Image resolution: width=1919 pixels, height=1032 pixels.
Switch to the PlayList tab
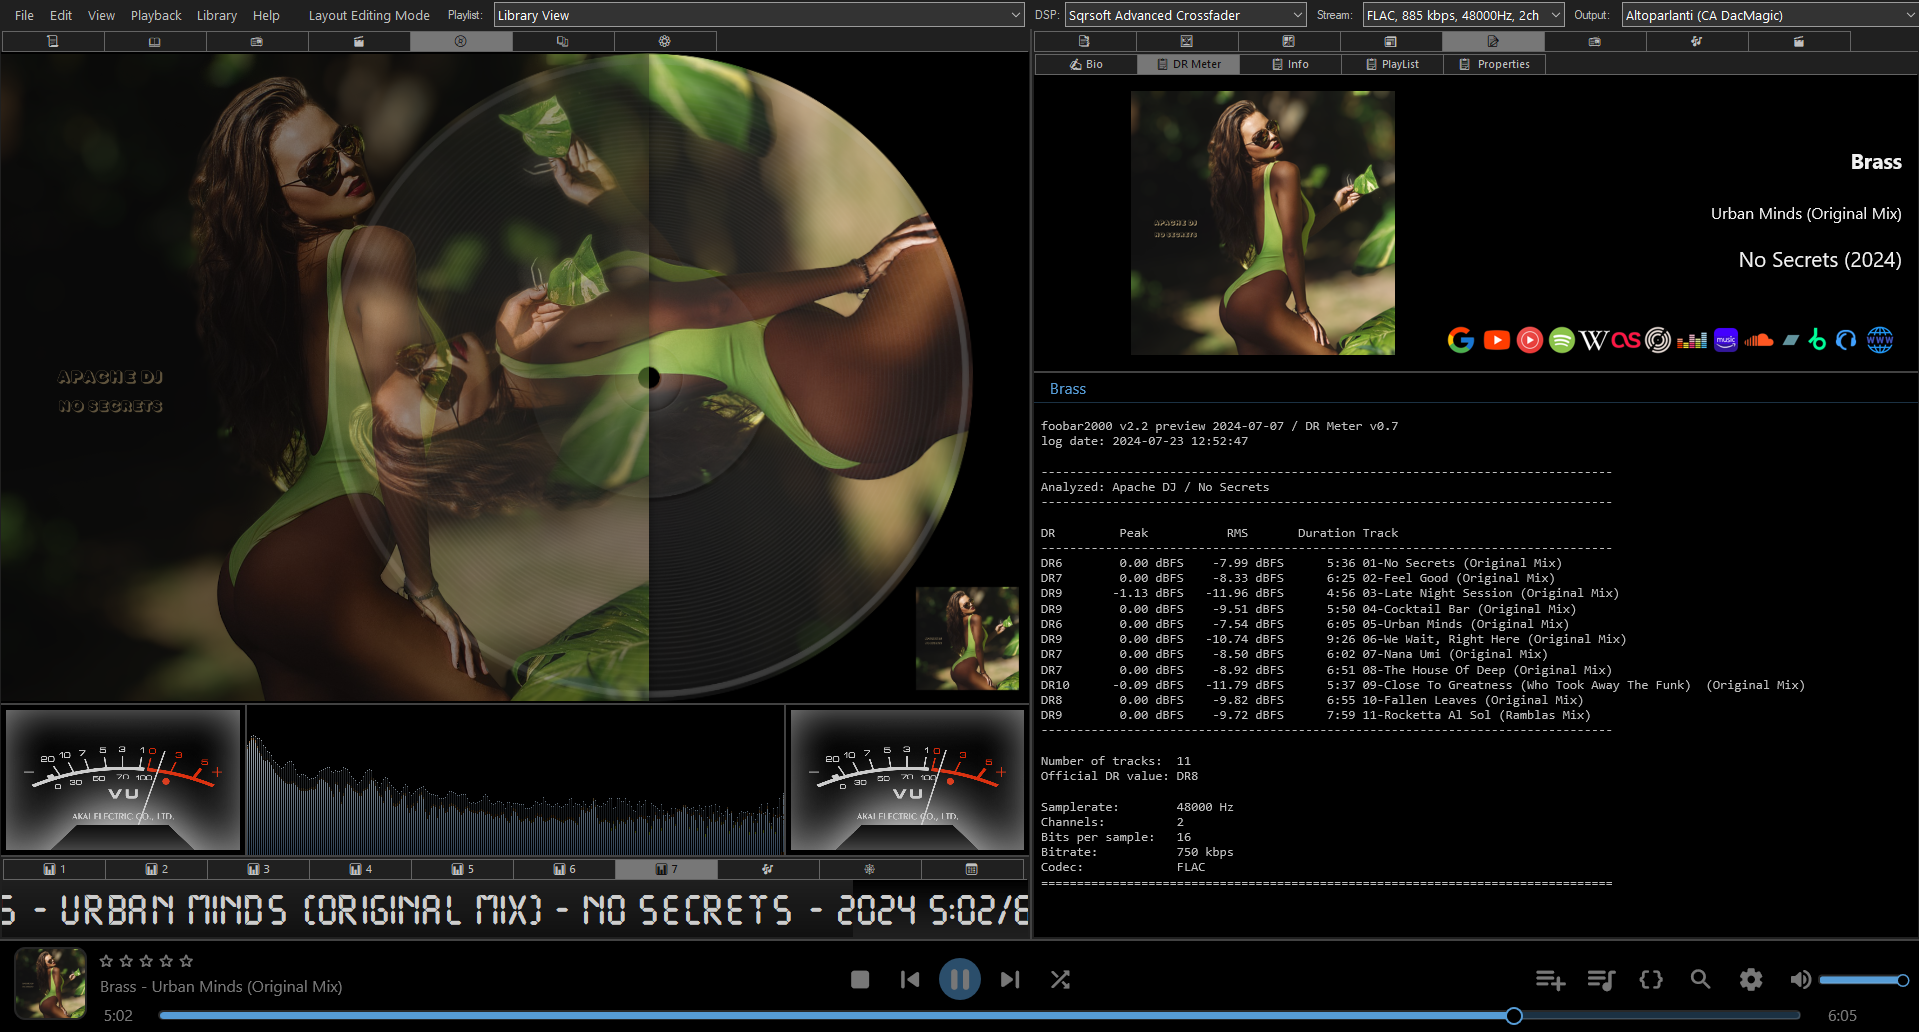1392,64
